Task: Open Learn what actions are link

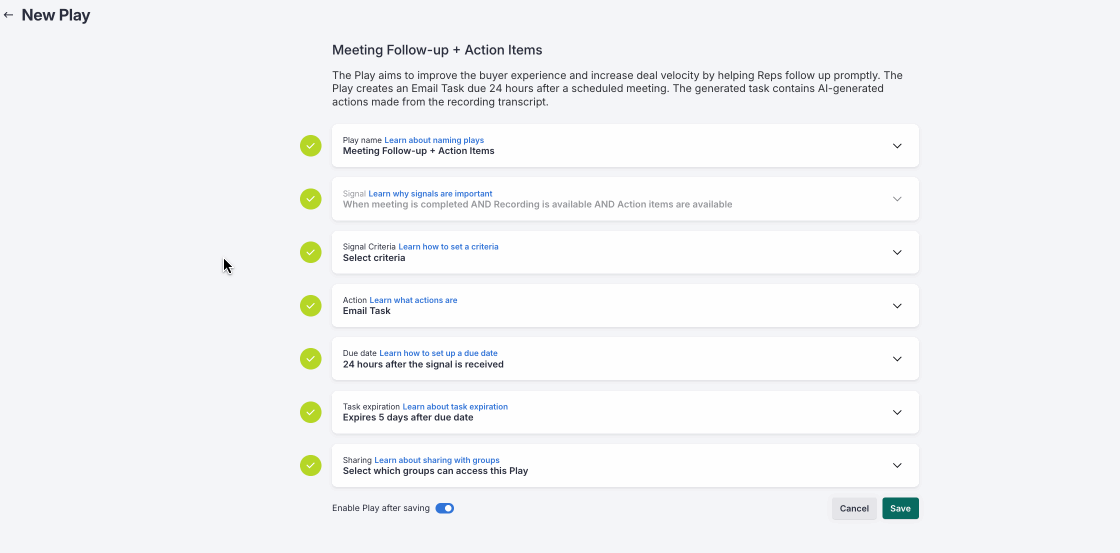Action: tap(413, 300)
